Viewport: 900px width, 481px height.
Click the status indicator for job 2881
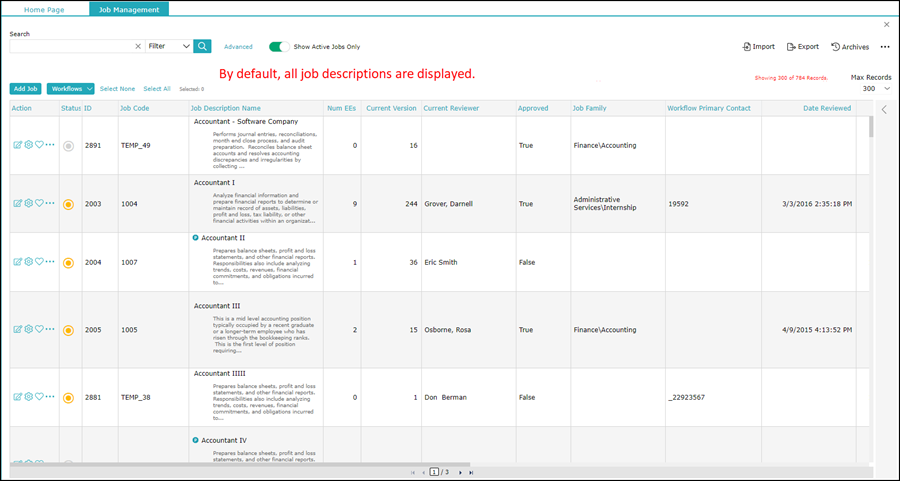(68, 398)
